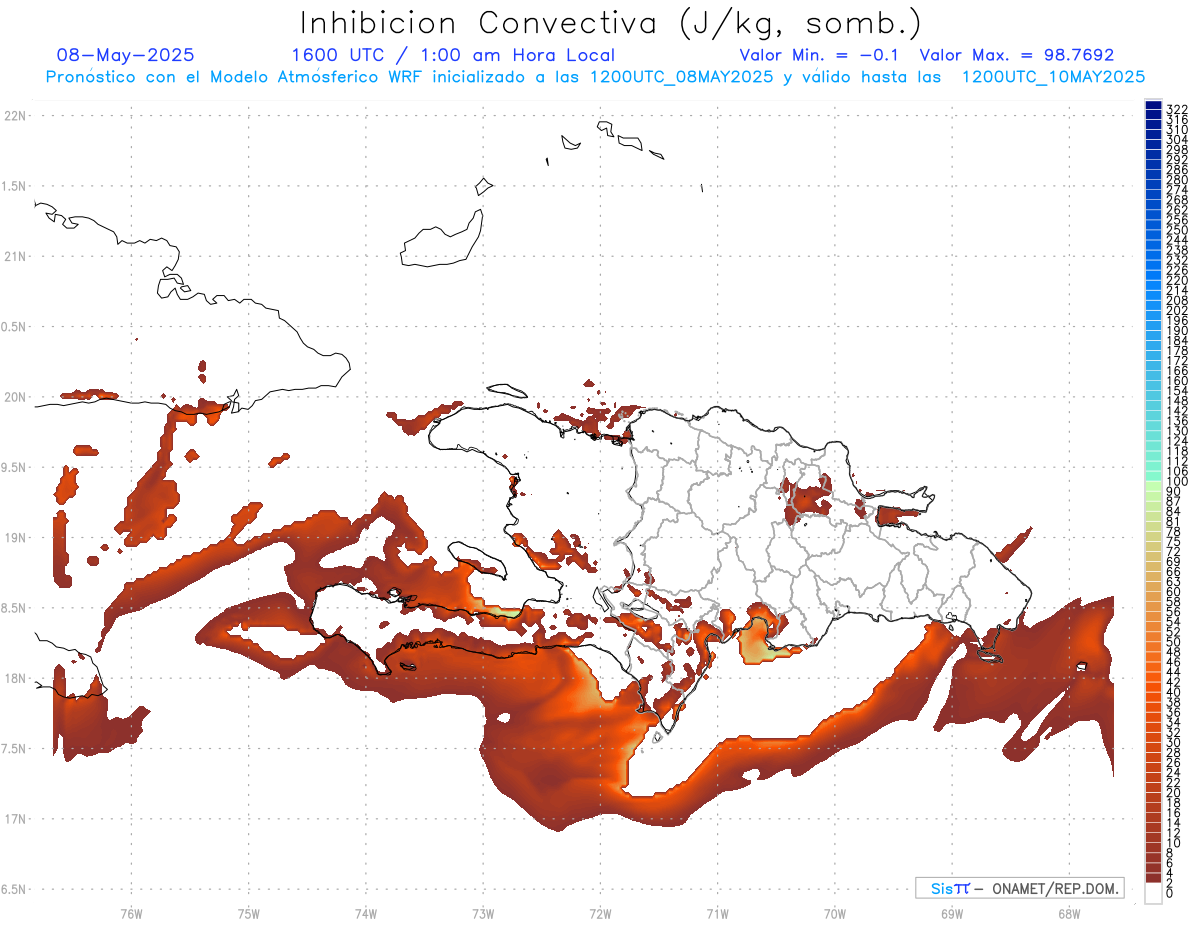The height and width of the screenshot is (927, 1200).
Task: Click the '18N' latitude label
Action: click(16, 678)
